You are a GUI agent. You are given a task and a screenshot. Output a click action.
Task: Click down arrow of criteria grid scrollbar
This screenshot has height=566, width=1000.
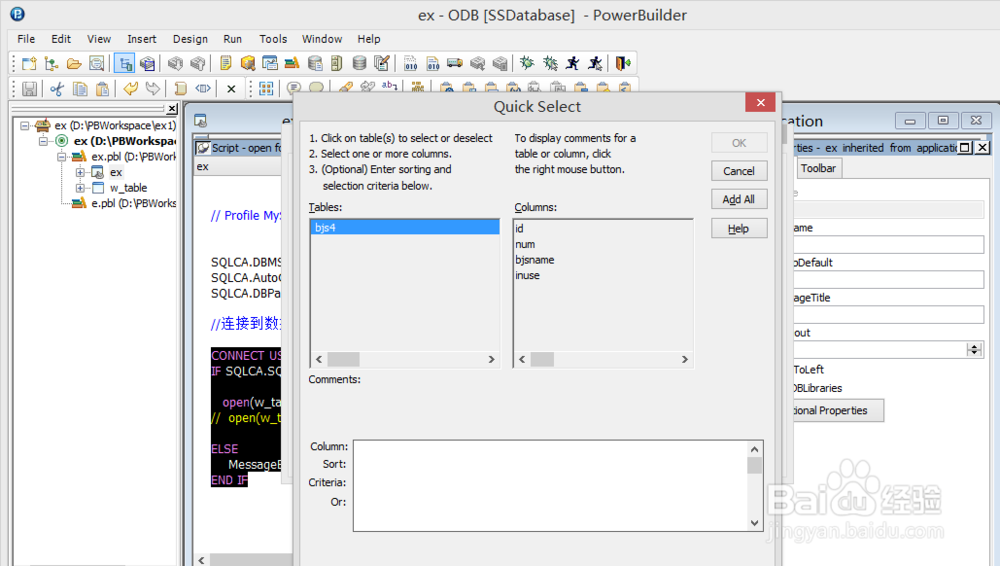[754, 523]
